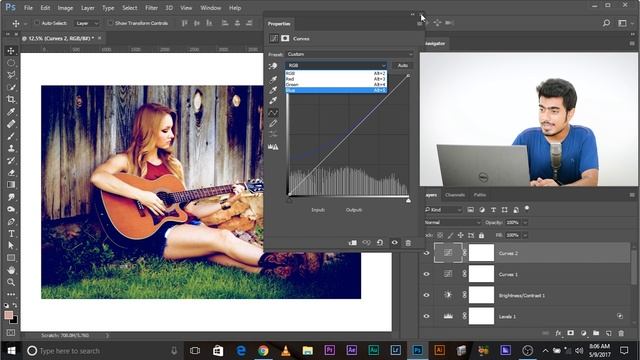The image size is (640, 360).
Task: Pick the black point eyedropper in Curves
Action: coord(273,79)
